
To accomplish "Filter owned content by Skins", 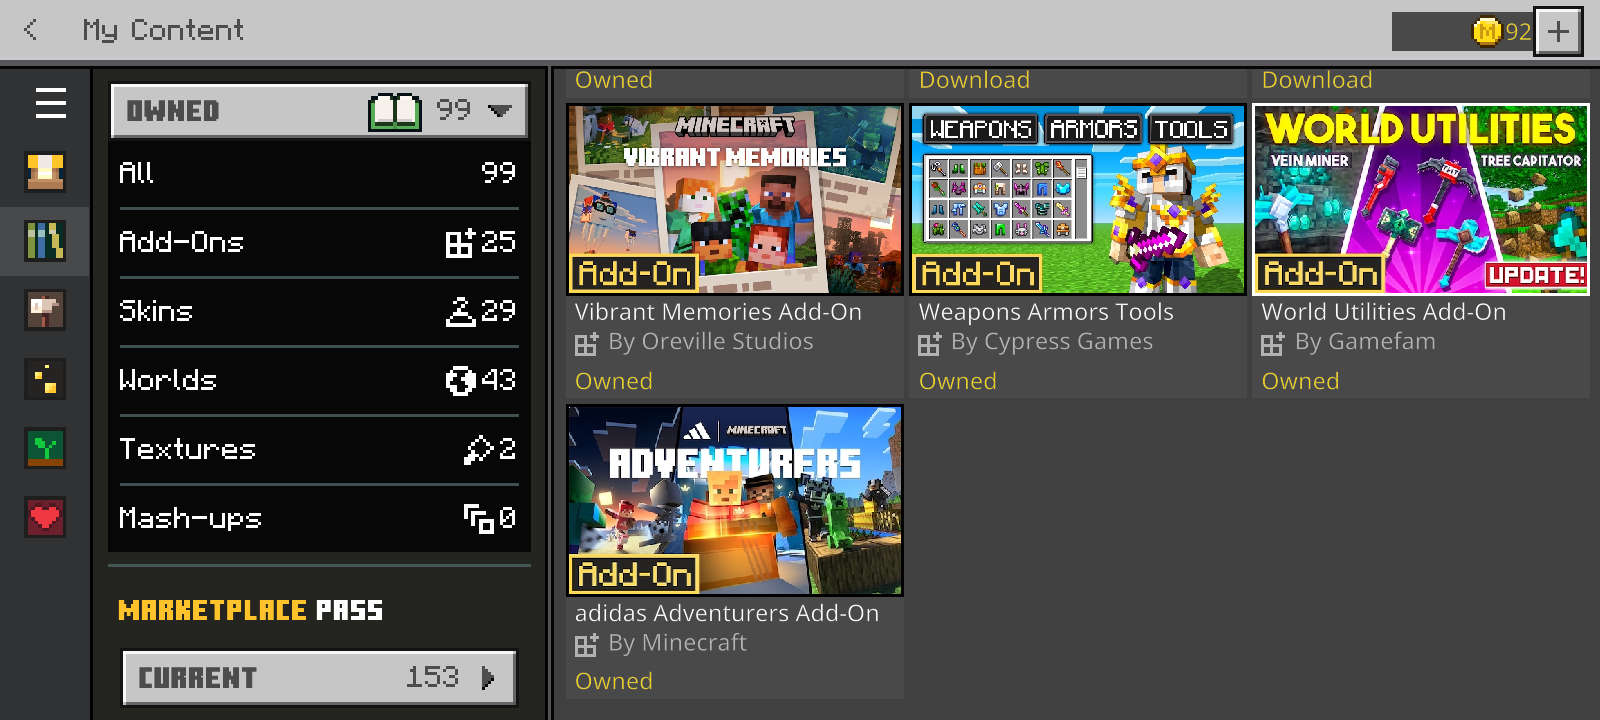I will tap(319, 311).
